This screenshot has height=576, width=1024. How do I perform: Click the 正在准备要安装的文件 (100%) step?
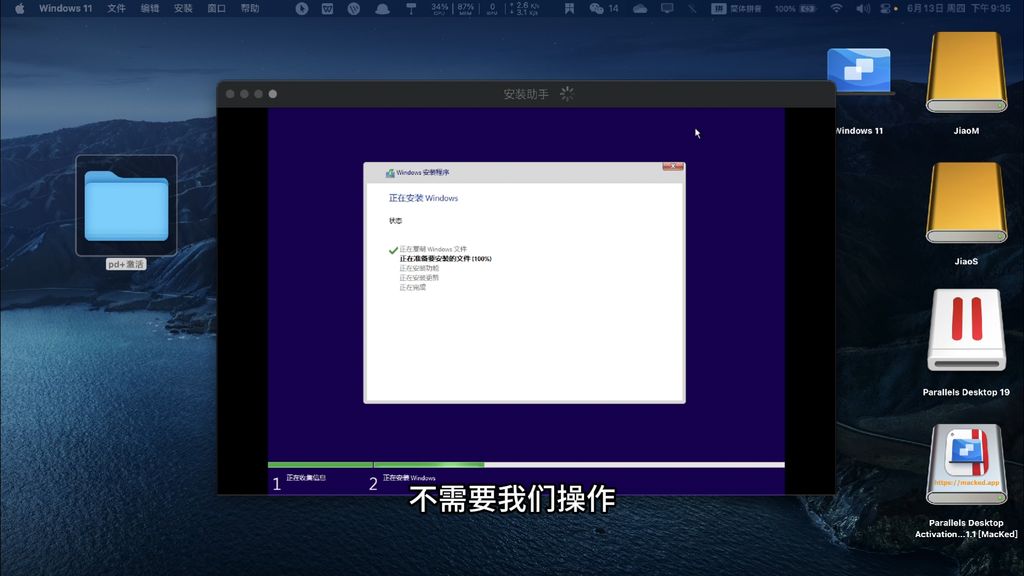[x=445, y=259]
